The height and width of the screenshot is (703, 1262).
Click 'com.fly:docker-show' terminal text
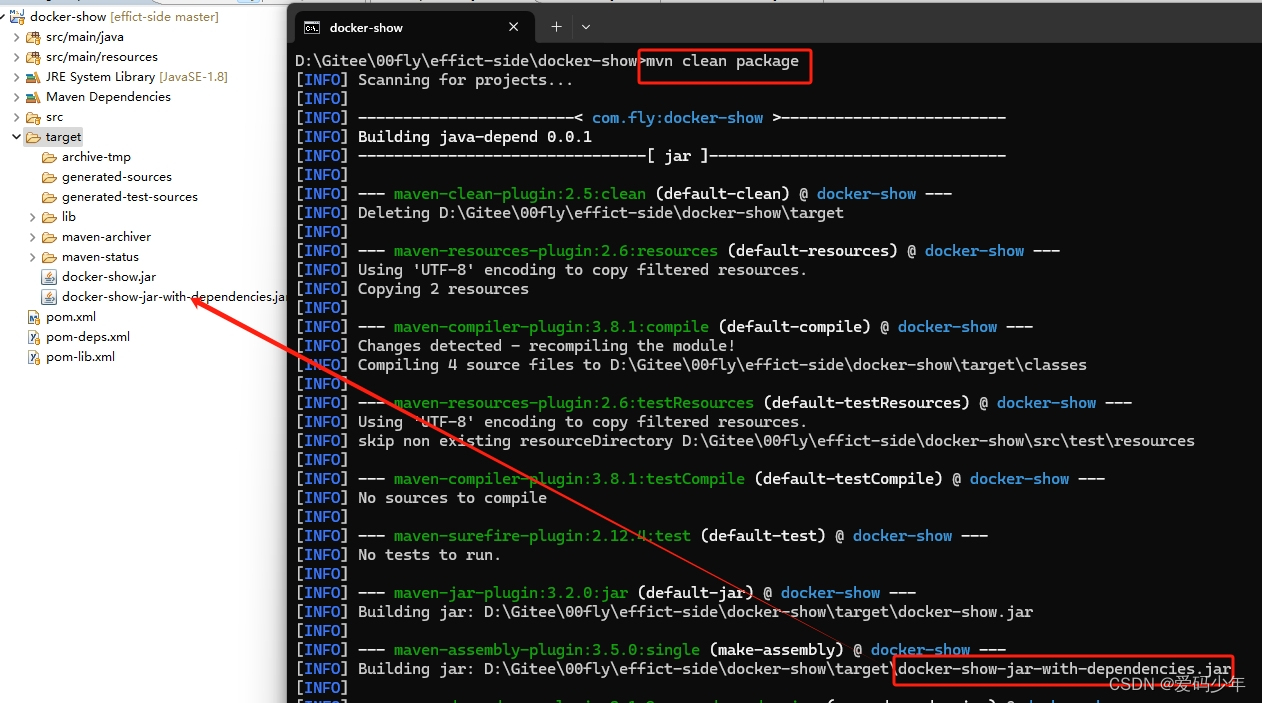[678, 118]
